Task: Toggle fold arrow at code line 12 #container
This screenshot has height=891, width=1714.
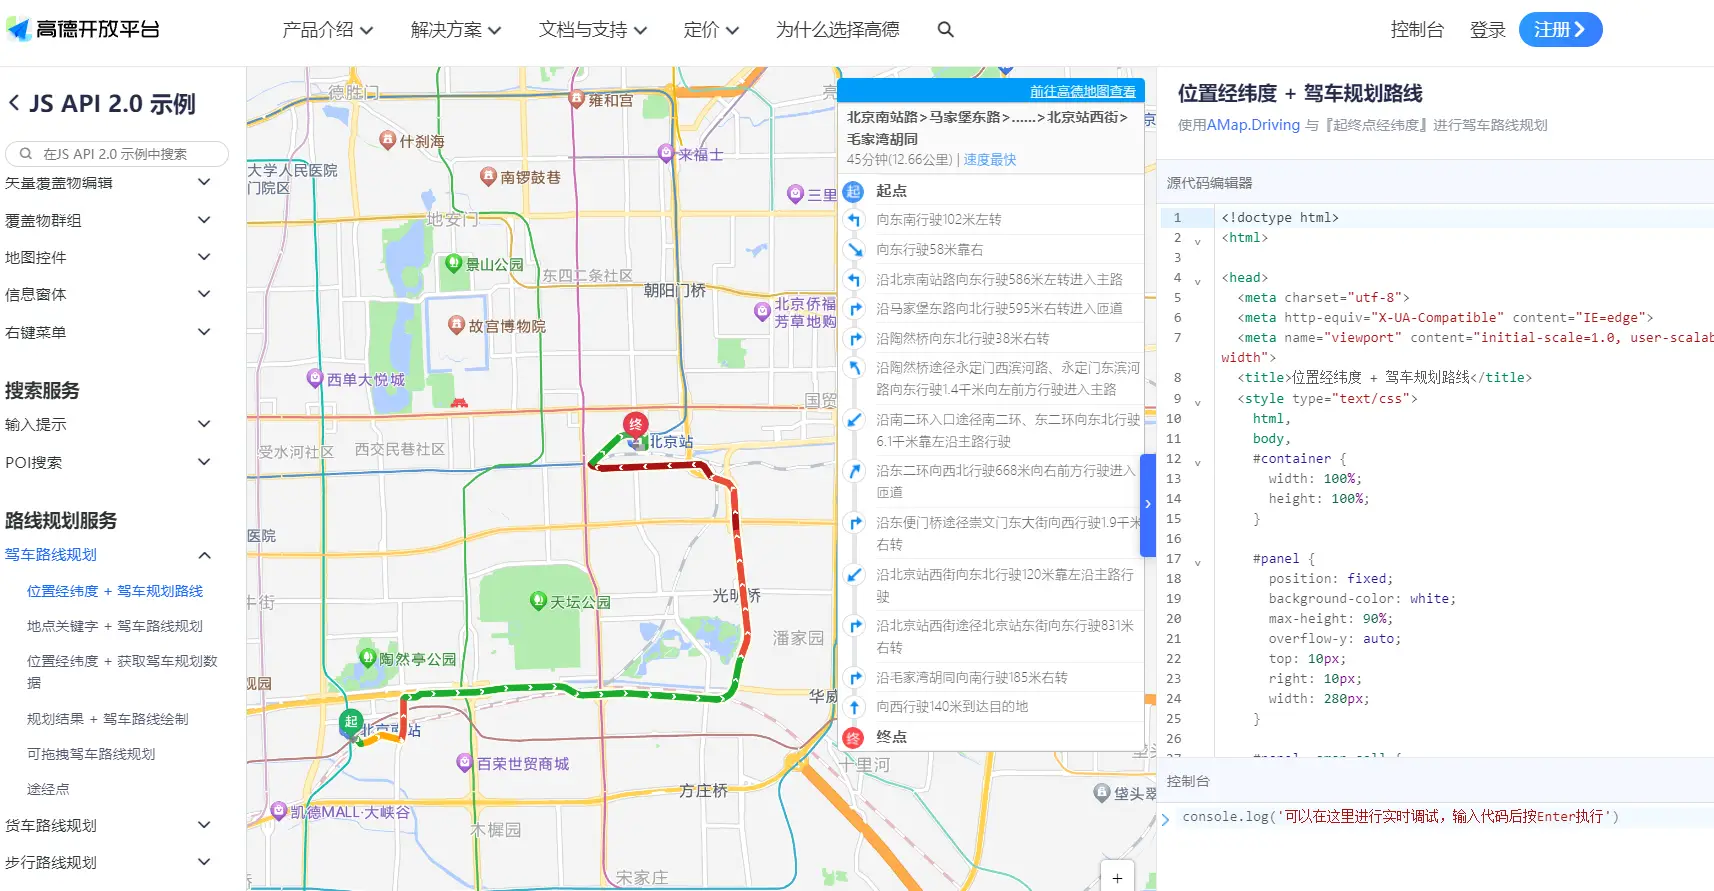Action: (x=1197, y=463)
